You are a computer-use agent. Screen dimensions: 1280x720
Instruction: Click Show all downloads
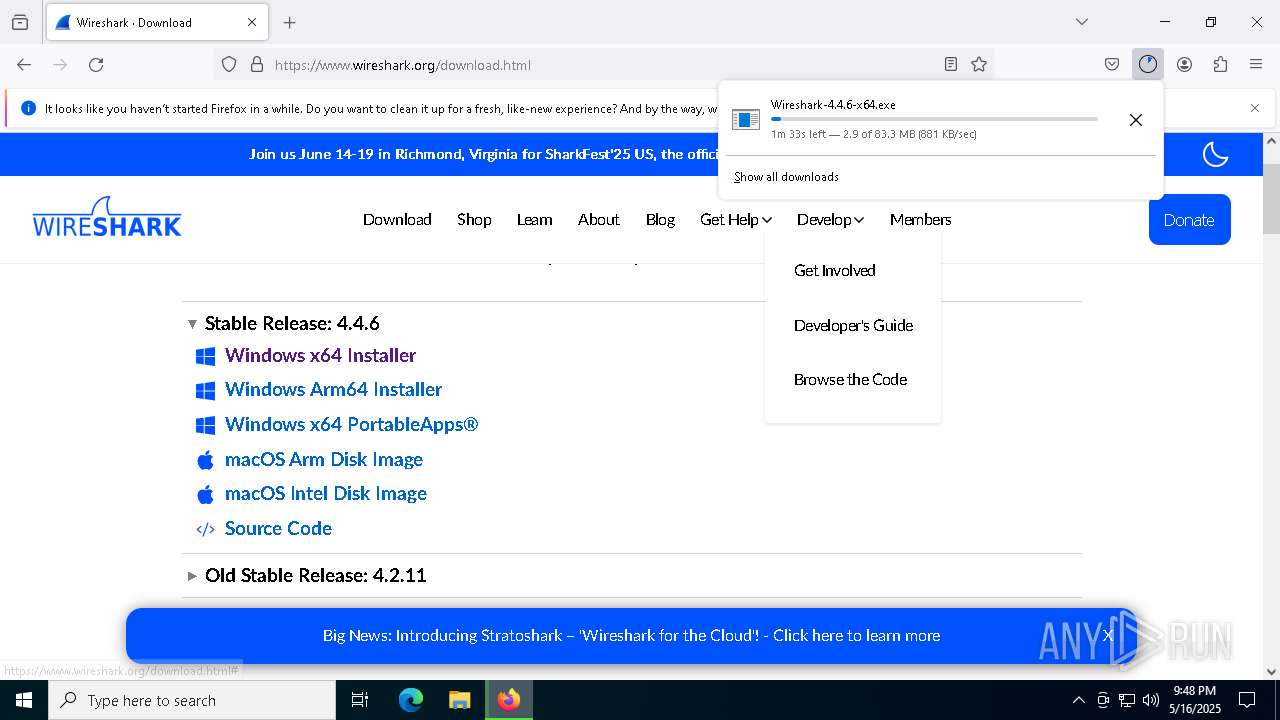click(x=786, y=177)
